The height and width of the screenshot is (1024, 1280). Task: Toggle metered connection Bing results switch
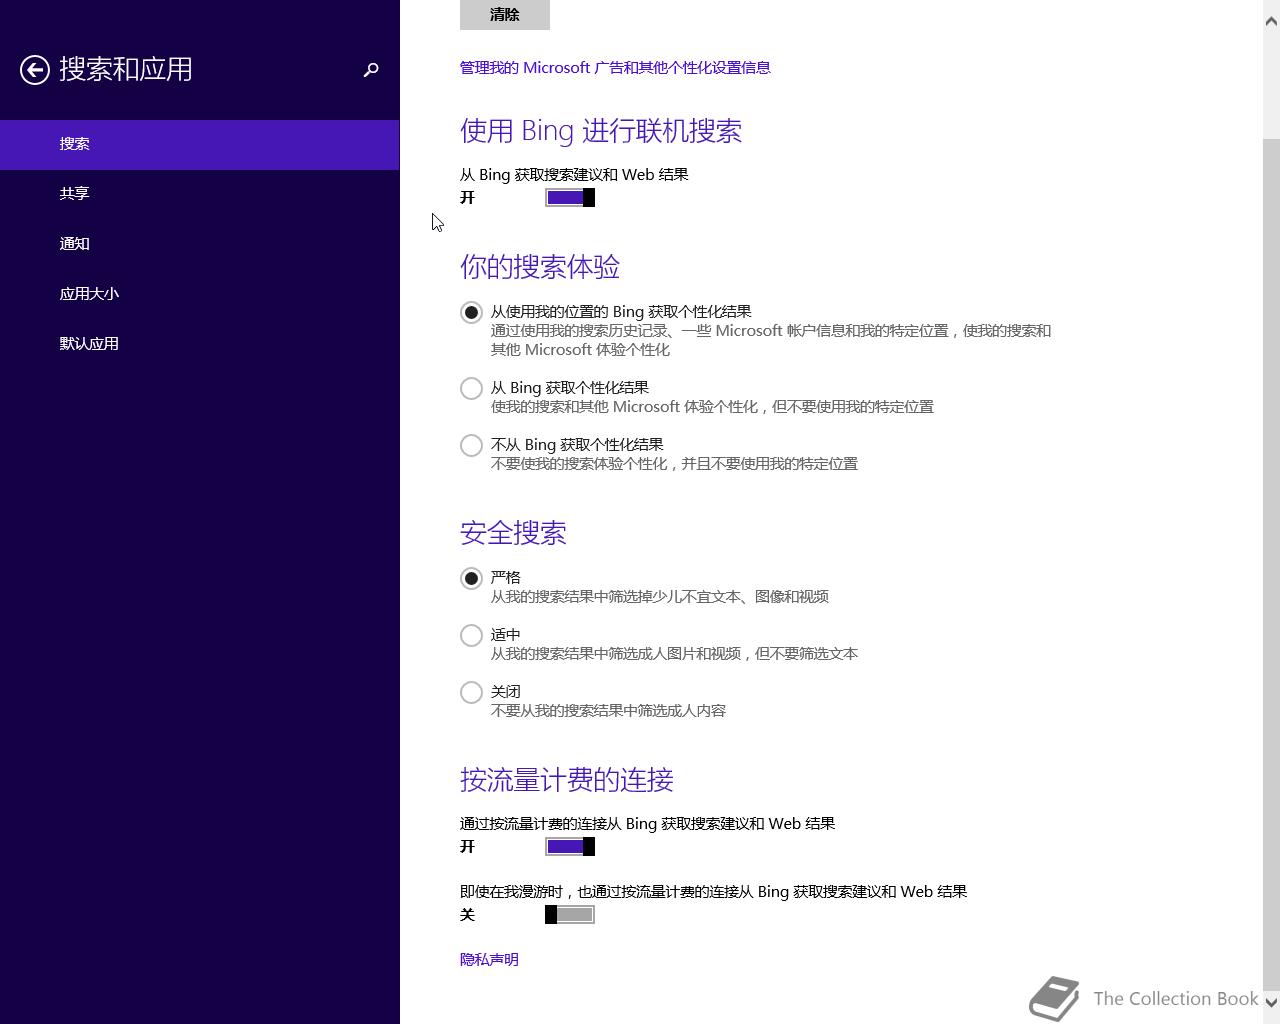coord(570,847)
